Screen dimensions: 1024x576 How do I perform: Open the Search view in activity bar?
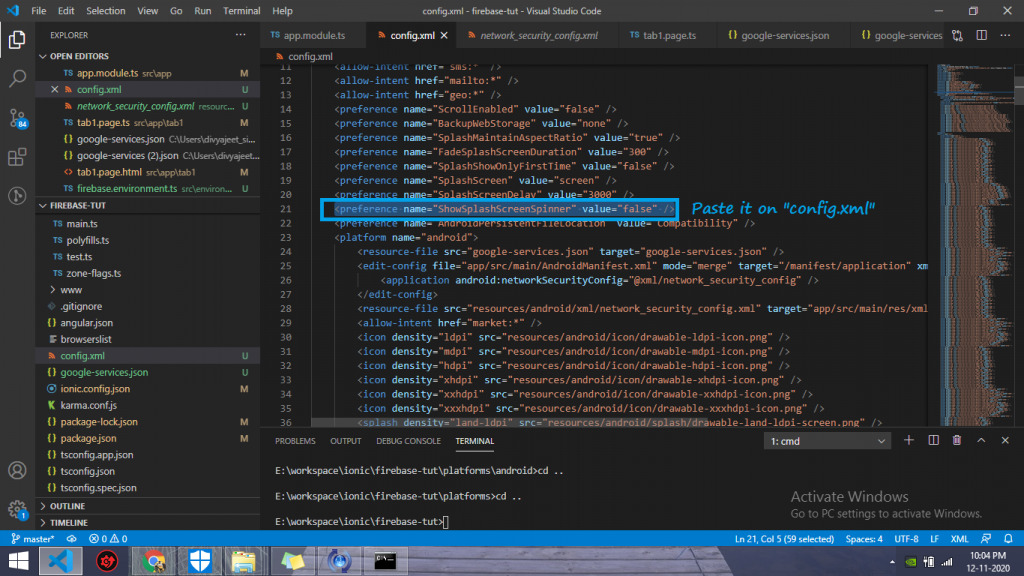17,78
